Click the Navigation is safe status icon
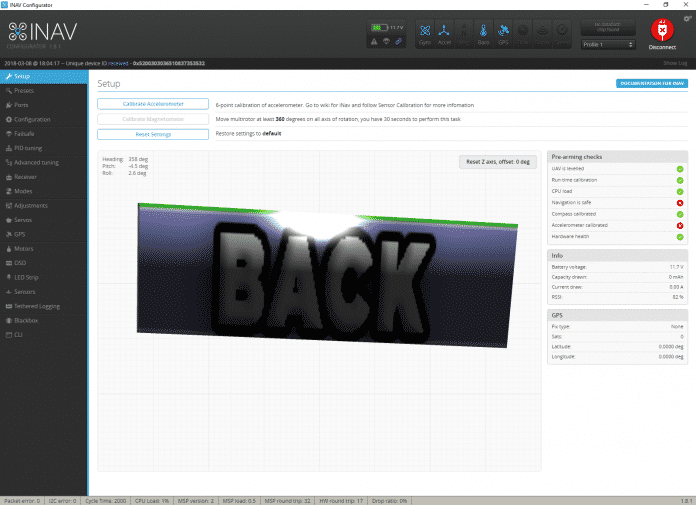 (x=680, y=202)
